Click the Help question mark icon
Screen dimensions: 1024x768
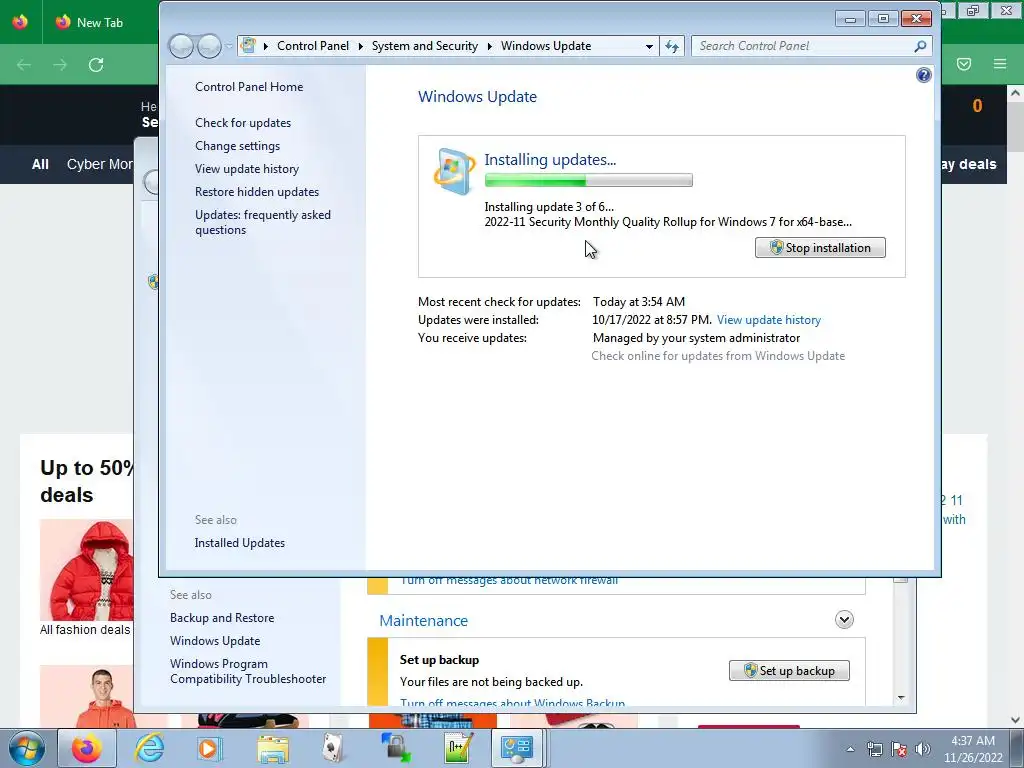(x=923, y=75)
